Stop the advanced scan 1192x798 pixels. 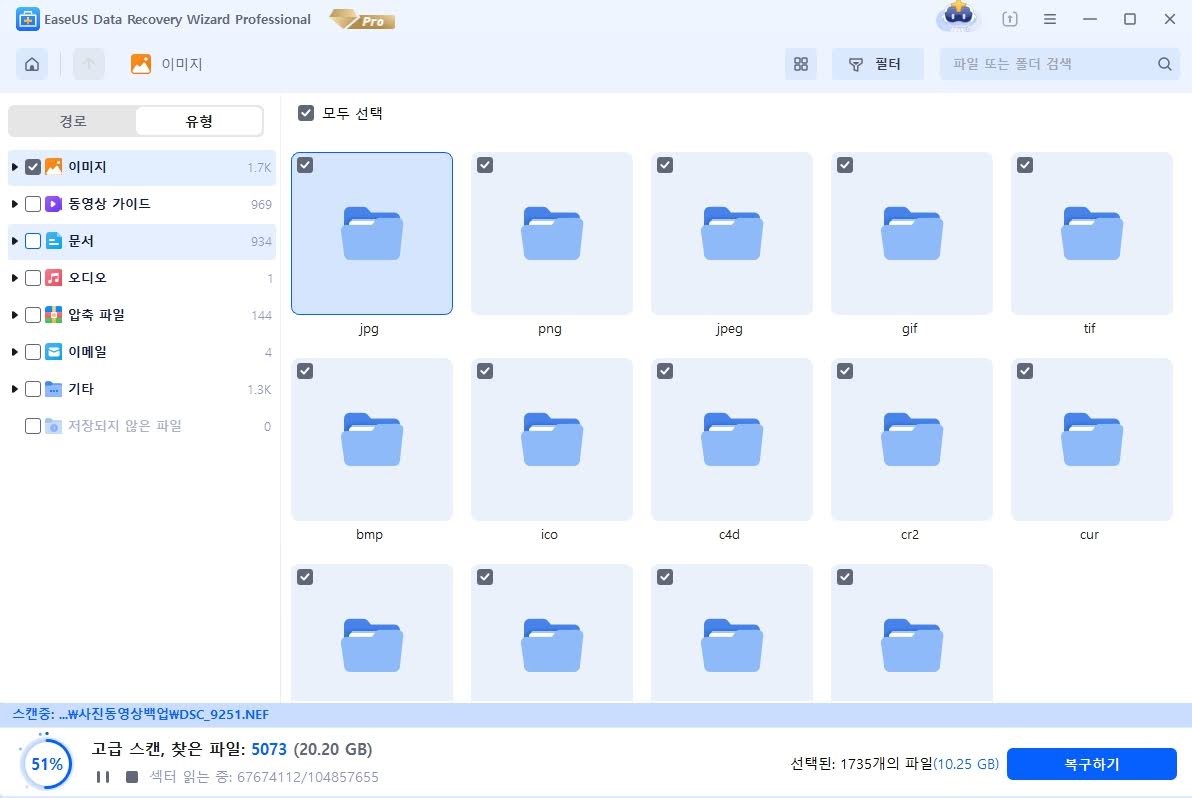(132, 777)
